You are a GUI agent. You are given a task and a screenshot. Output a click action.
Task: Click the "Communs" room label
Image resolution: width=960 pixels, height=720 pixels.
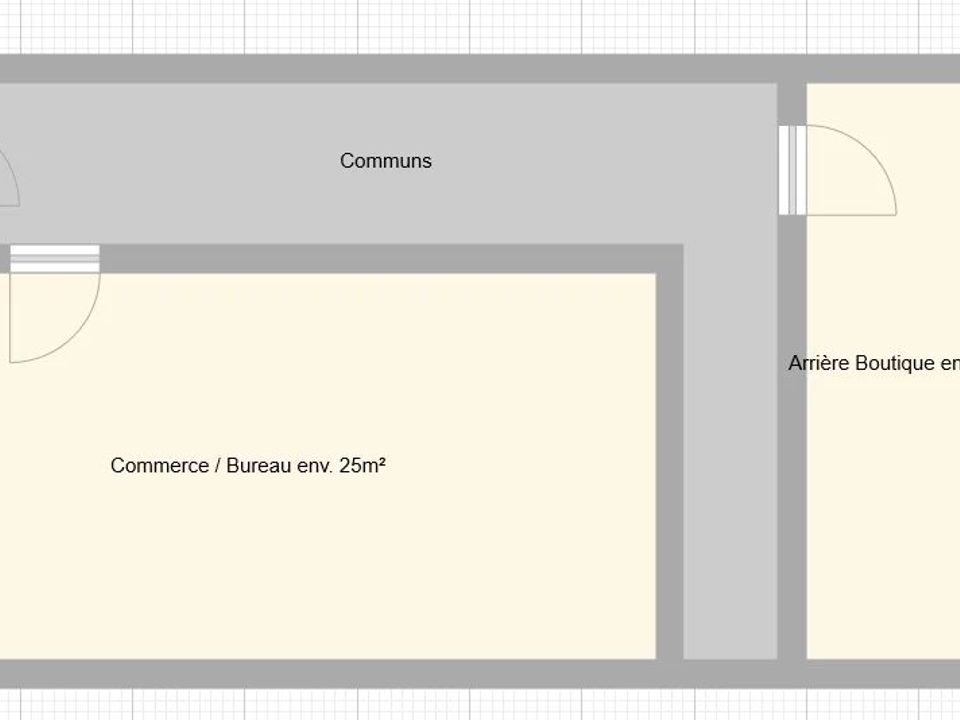pos(386,161)
